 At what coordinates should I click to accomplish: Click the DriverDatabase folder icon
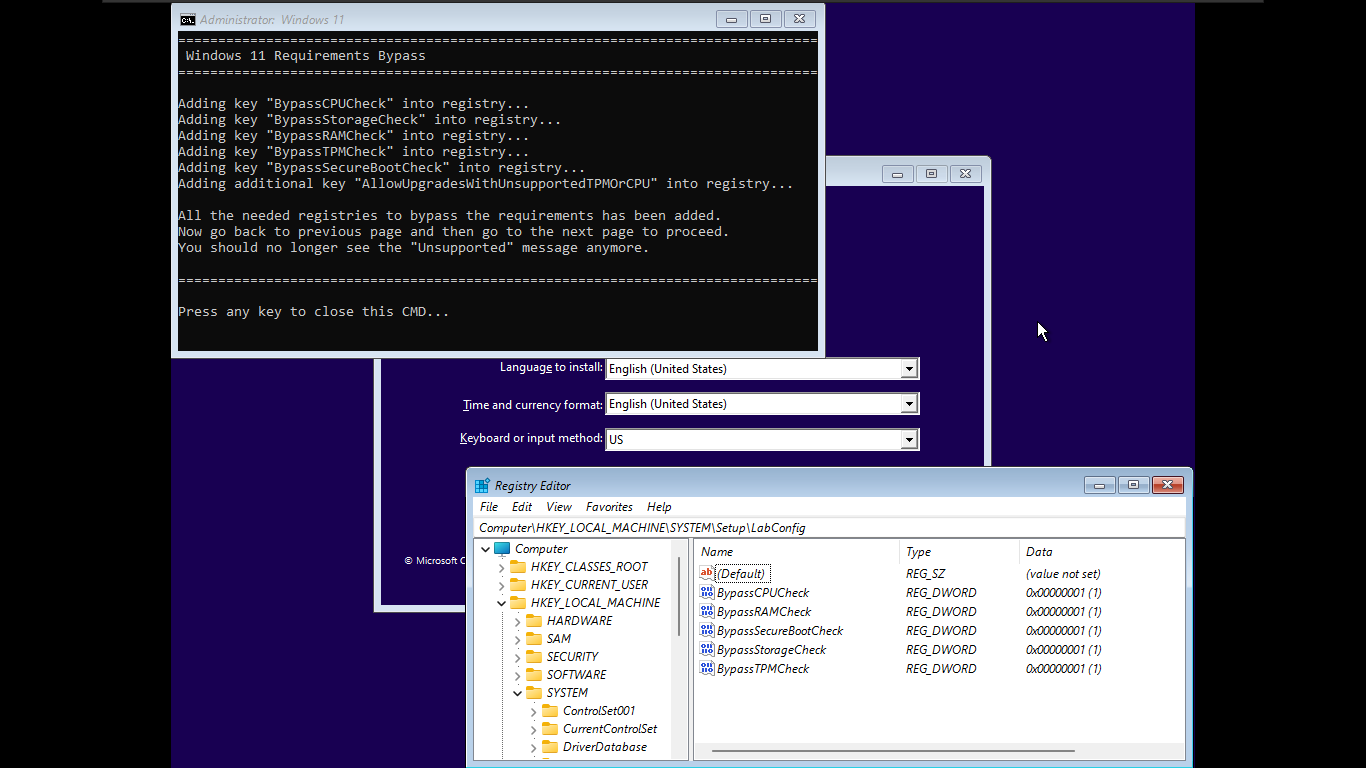tap(550, 747)
